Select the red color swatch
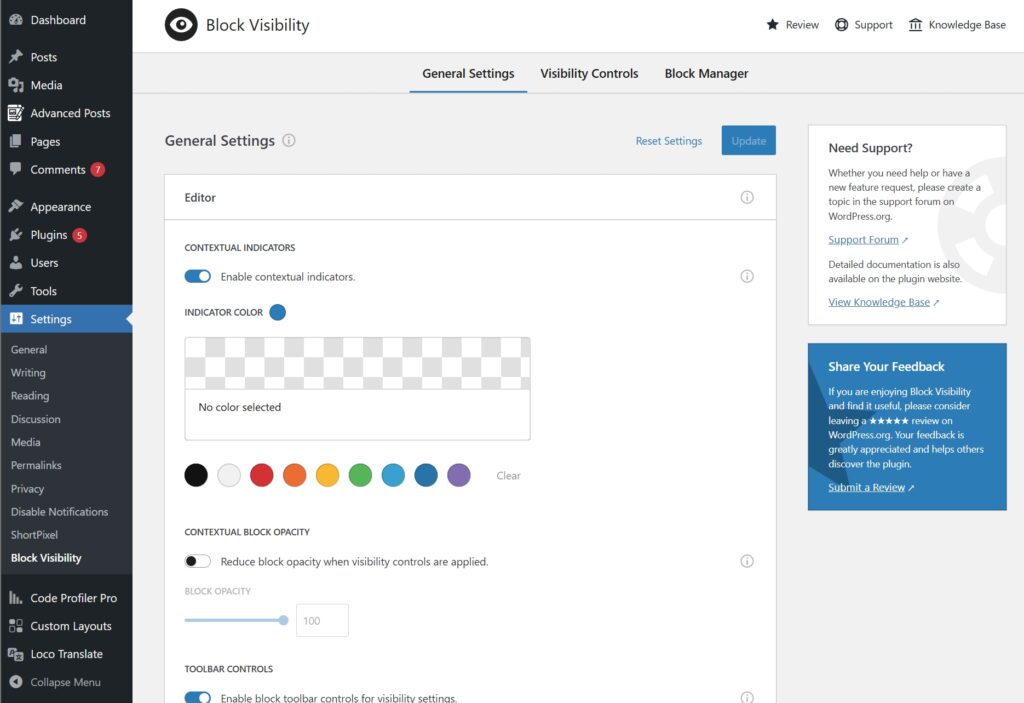 coord(261,476)
